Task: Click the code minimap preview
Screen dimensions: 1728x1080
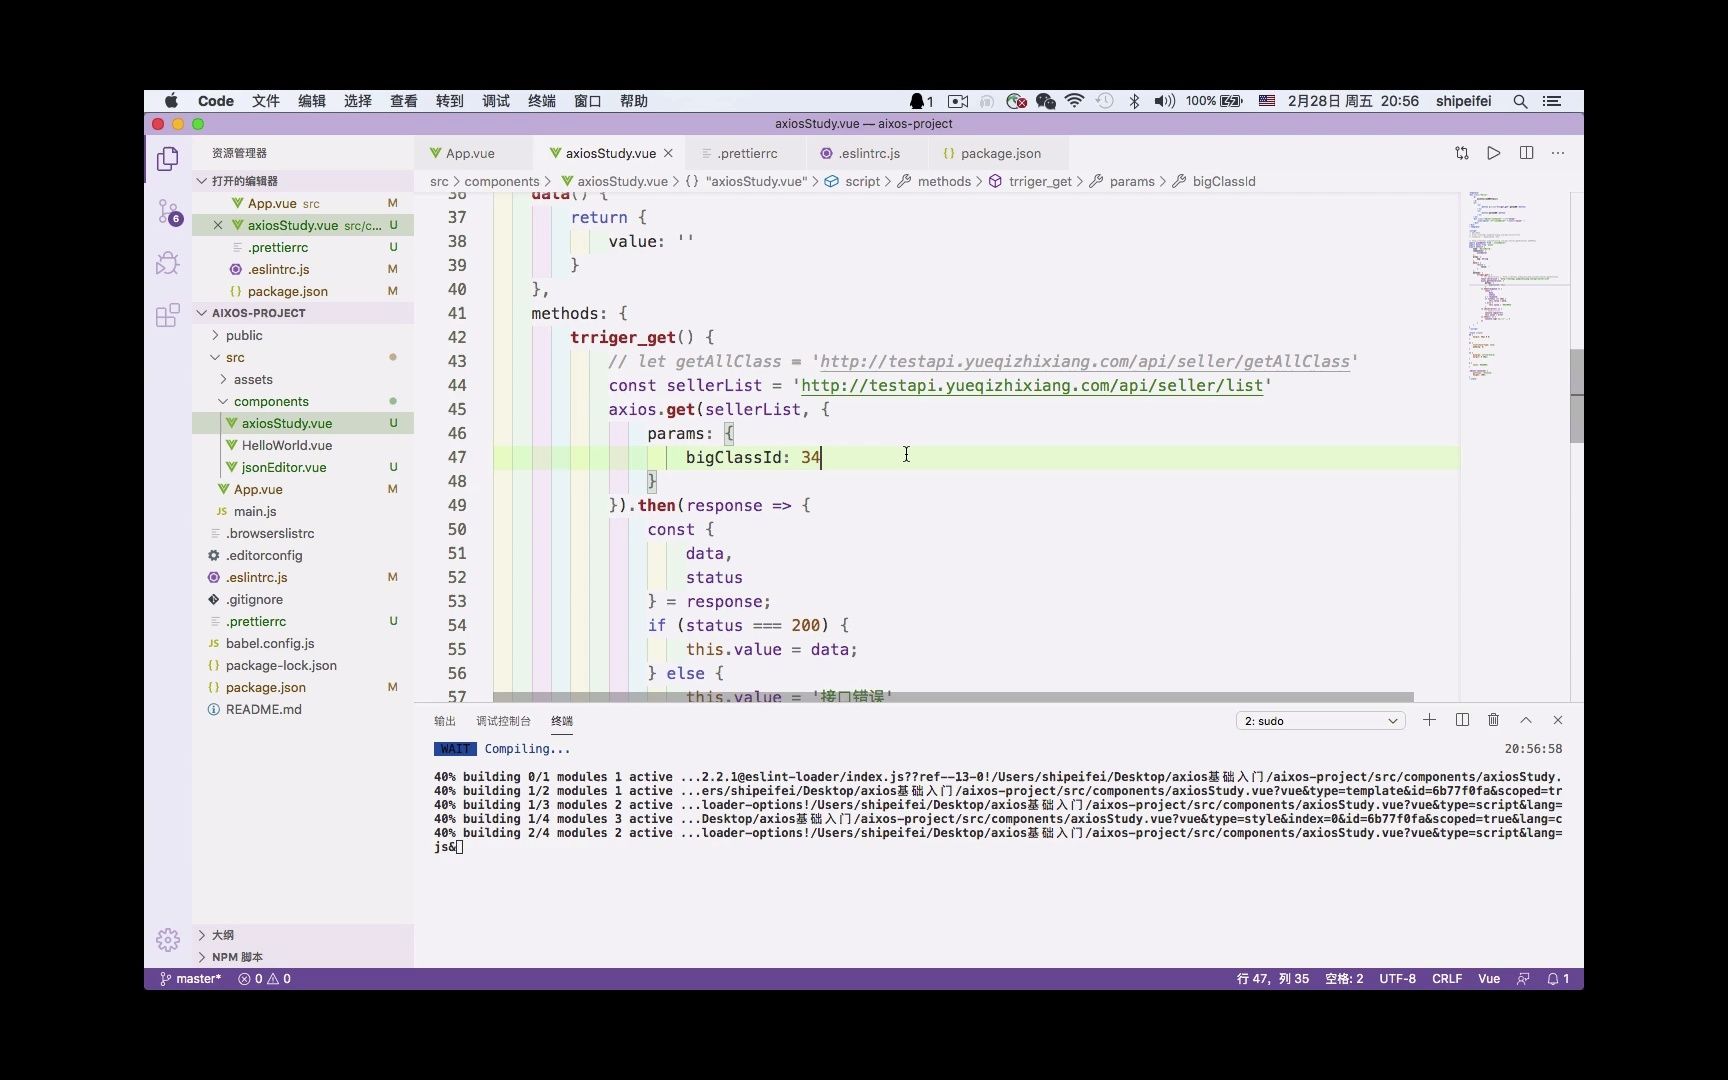Action: click(x=1514, y=285)
